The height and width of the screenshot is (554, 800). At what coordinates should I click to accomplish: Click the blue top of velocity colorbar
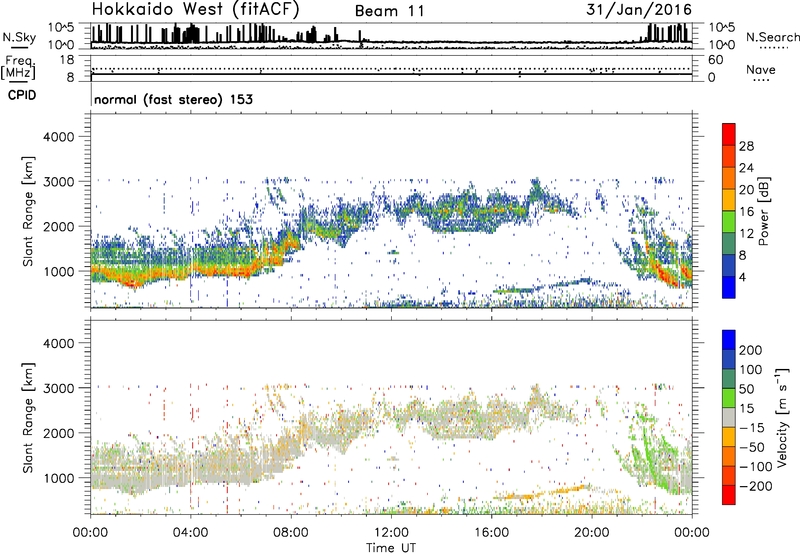pyautogui.click(x=729, y=340)
